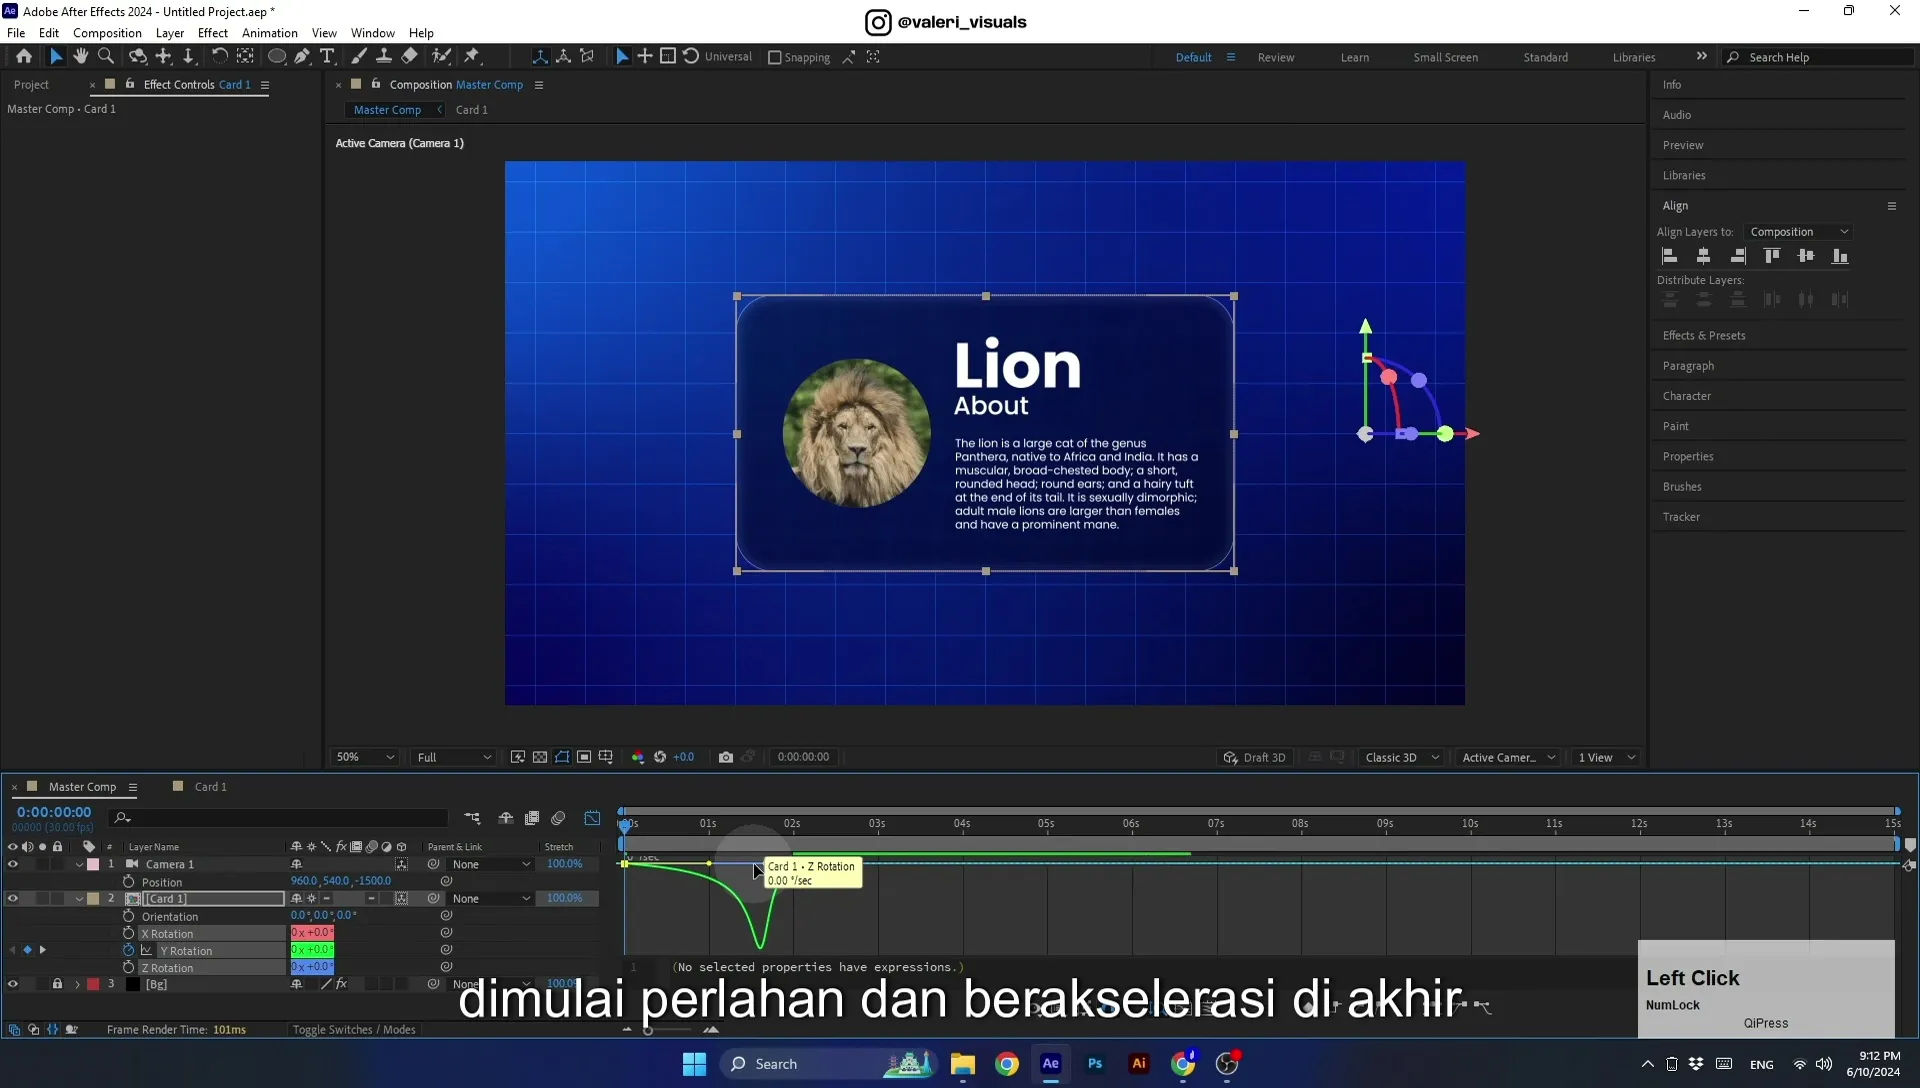Toggle Y Rotation stopwatch
Viewport: 1920px width, 1088px height.
point(128,950)
